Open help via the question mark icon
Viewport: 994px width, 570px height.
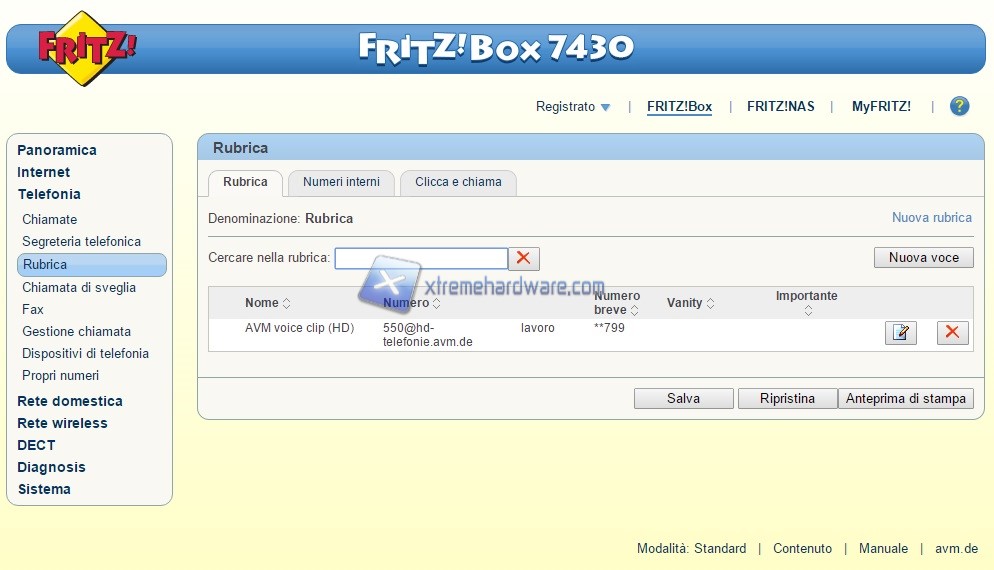pos(959,106)
